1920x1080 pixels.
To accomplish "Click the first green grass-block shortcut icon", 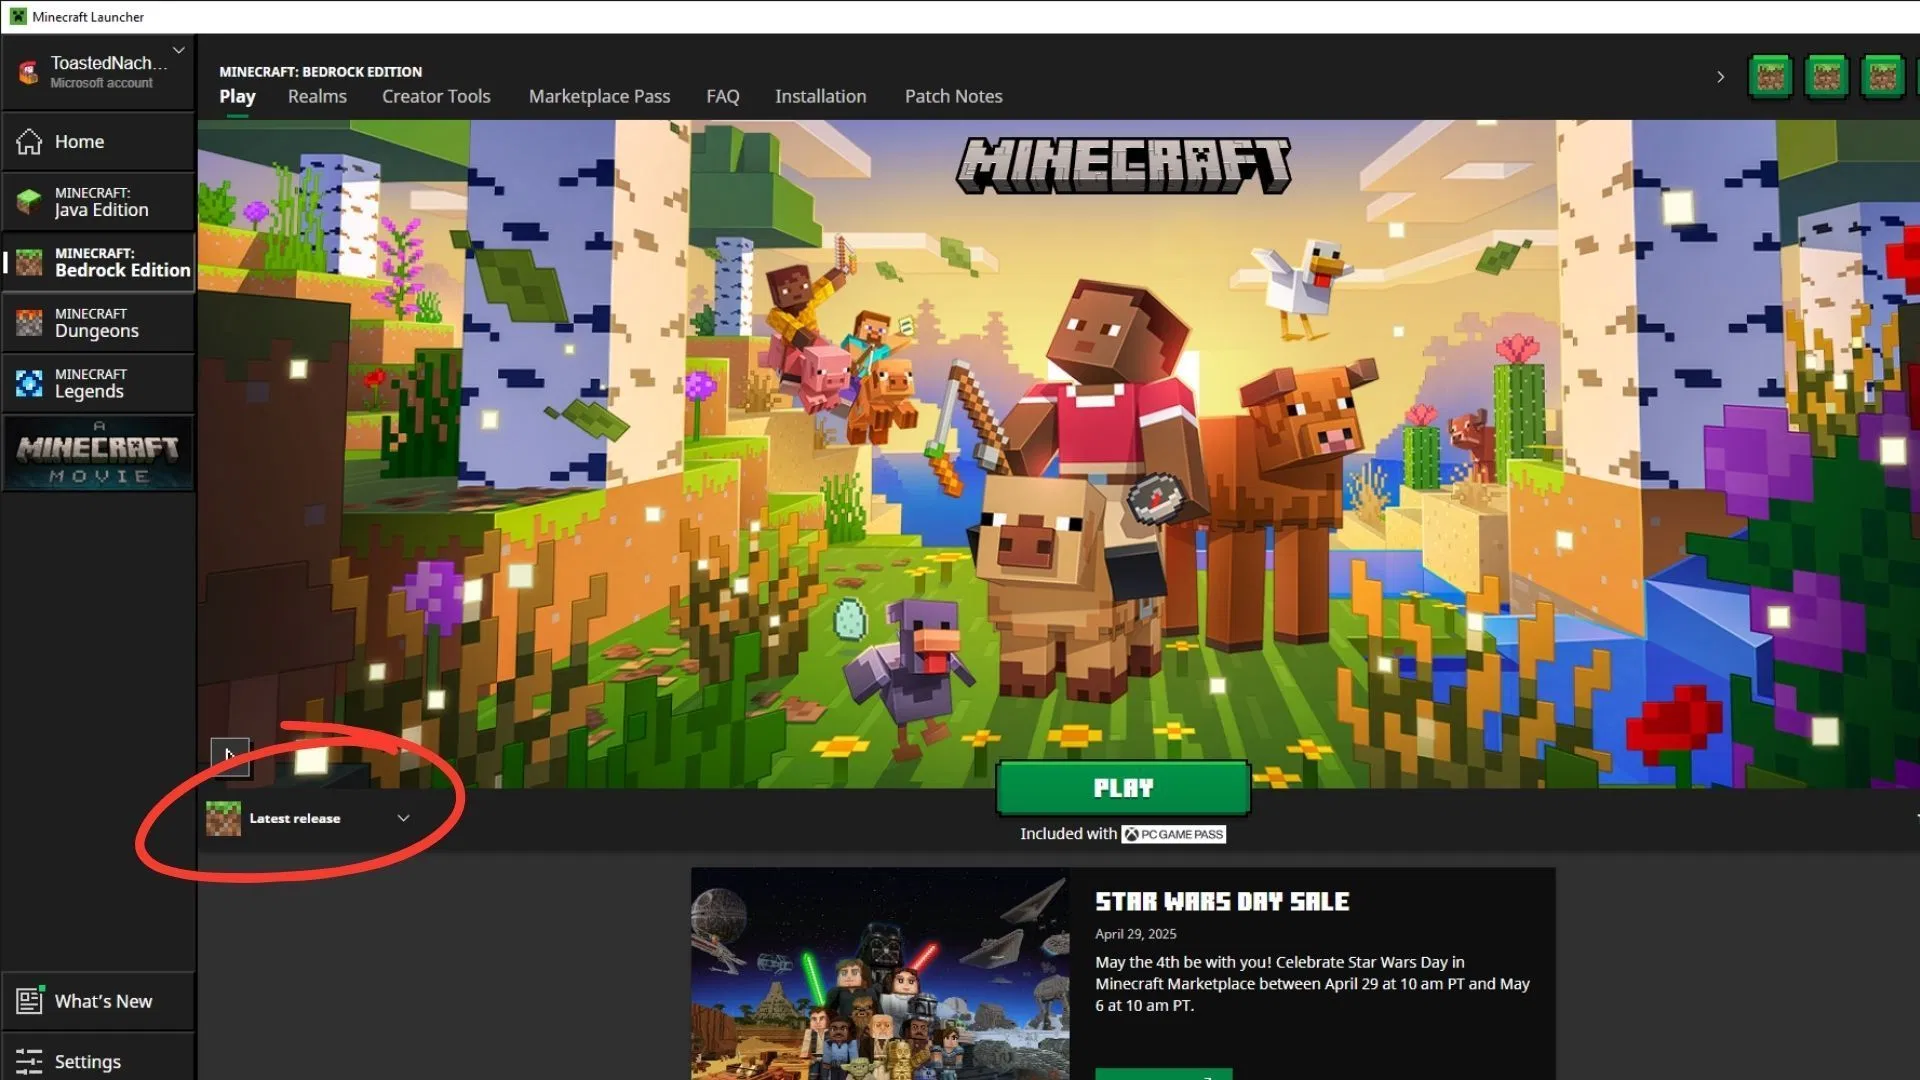I will coord(1770,77).
